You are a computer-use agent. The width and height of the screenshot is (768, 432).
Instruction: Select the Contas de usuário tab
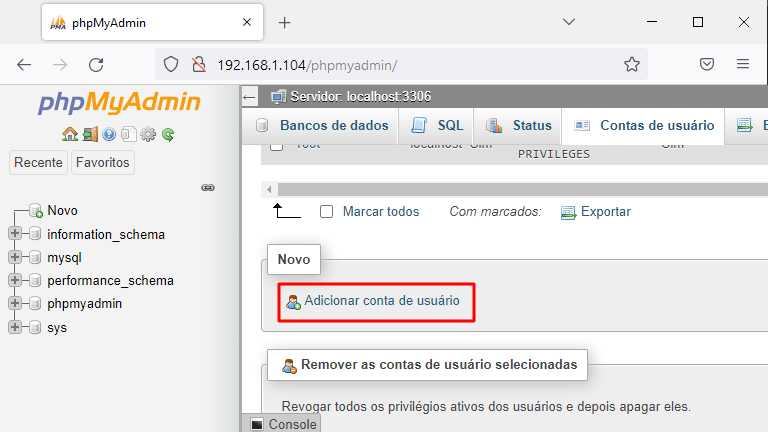tap(644, 126)
